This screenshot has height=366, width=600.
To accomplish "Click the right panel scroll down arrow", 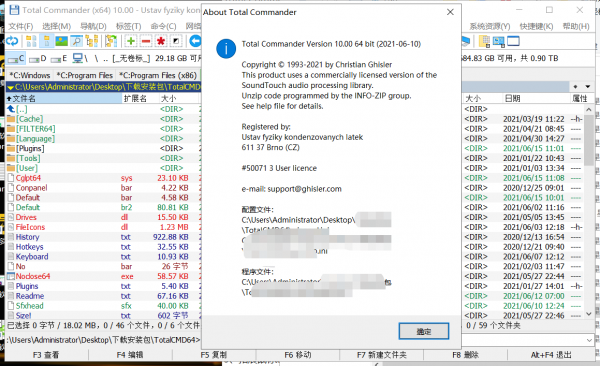I will 589,314.
